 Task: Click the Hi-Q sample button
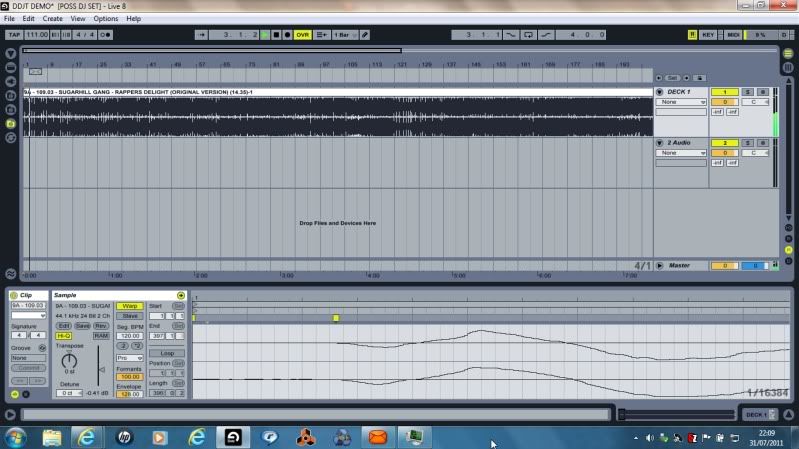tap(63, 336)
